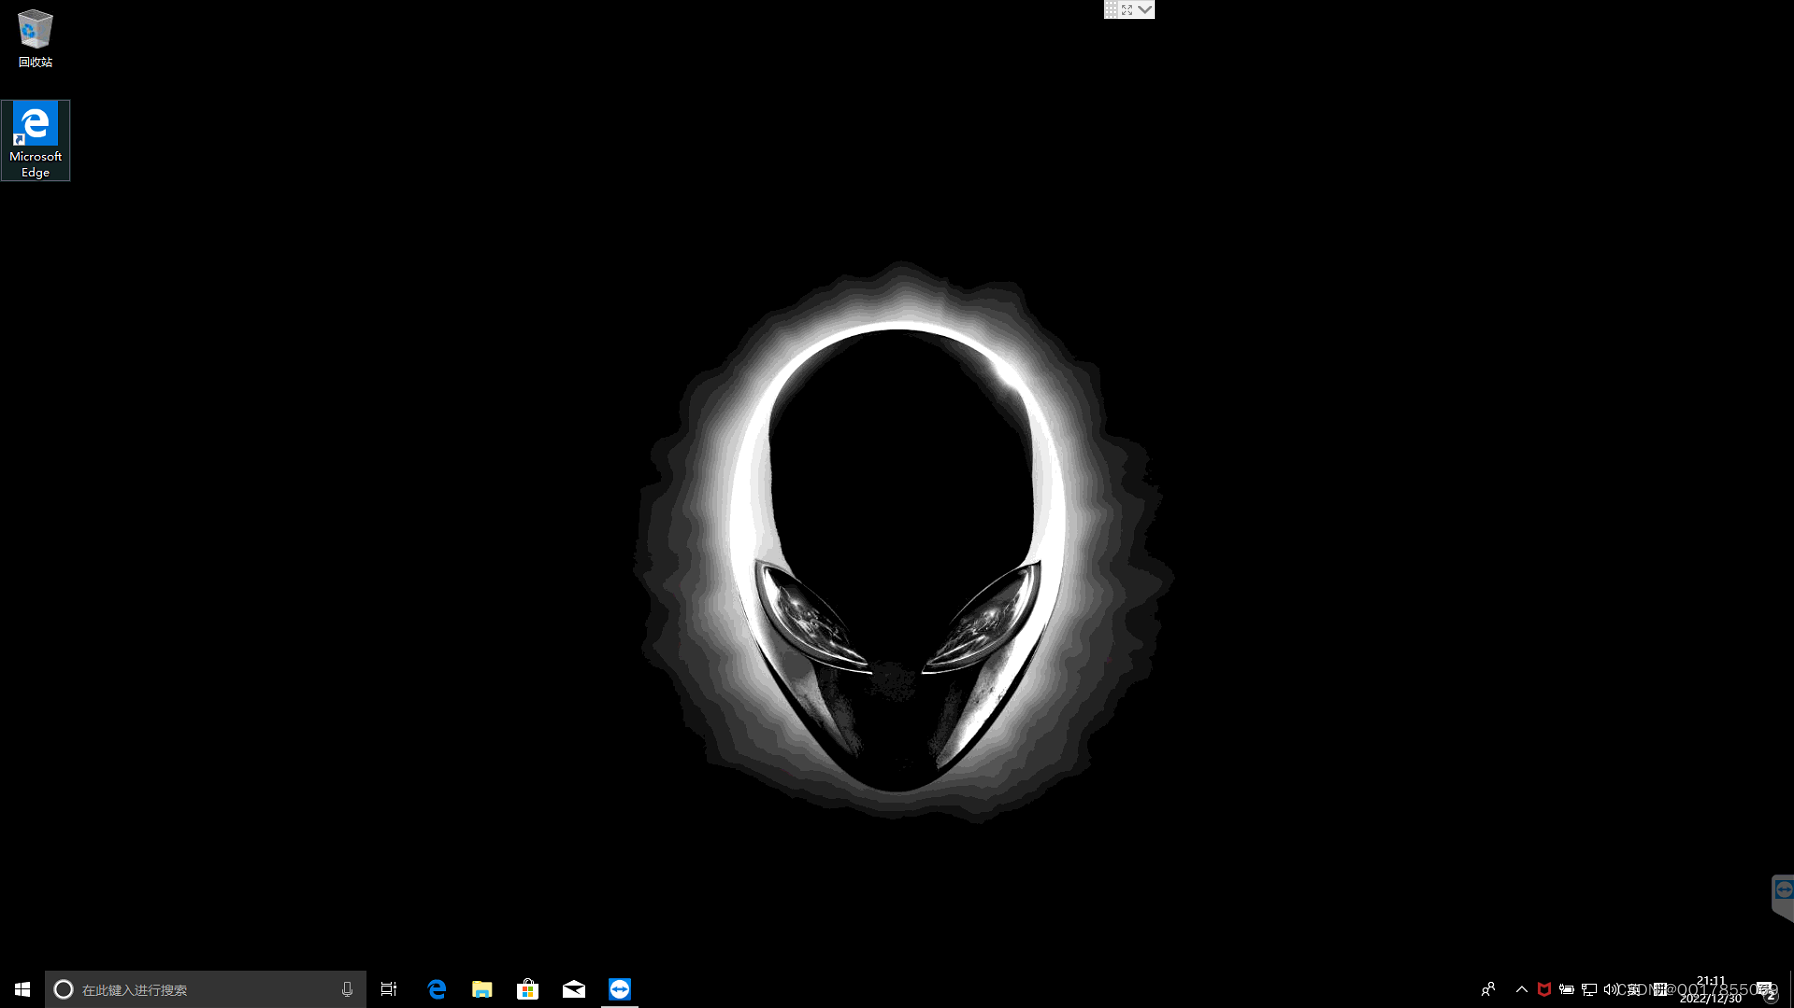Viewport: 1794px width, 1008px height.
Task: Select the Recycle Bin desktop icon
Action: [35, 38]
